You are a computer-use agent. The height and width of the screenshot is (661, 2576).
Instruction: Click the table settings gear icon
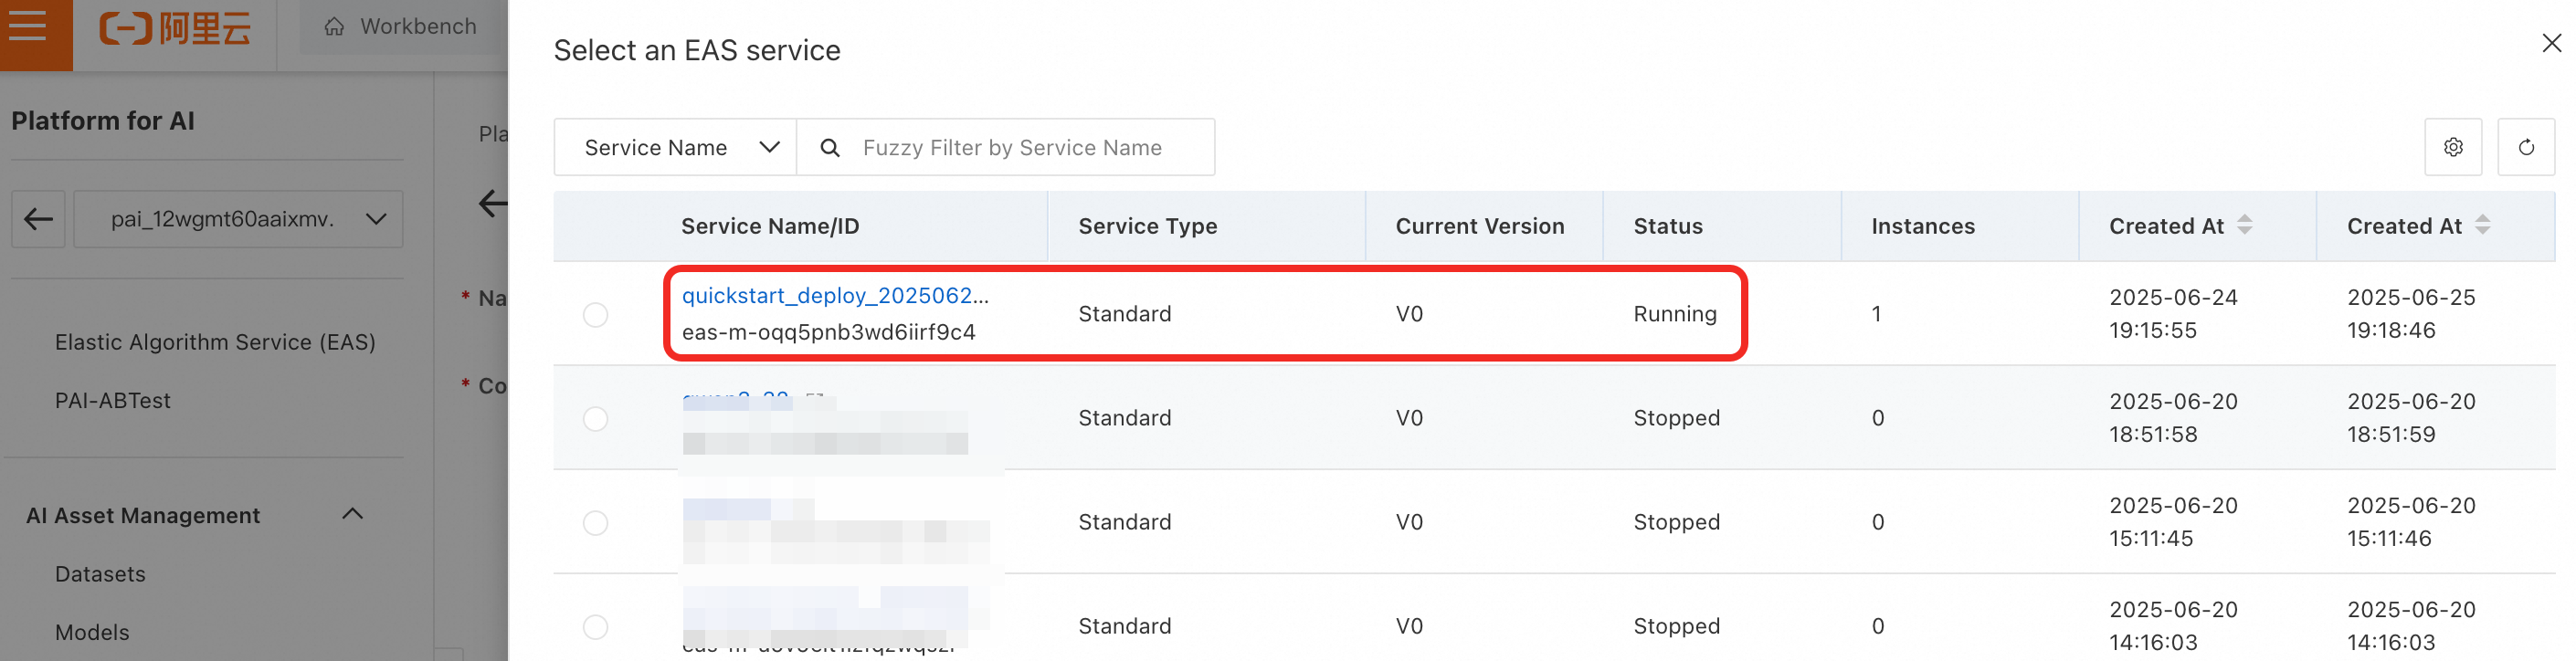click(2452, 148)
